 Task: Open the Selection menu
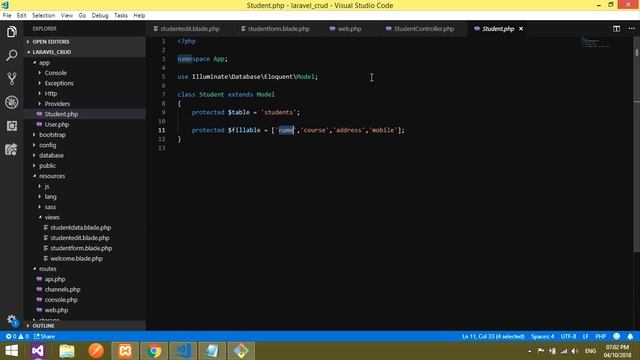tap(43, 16)
